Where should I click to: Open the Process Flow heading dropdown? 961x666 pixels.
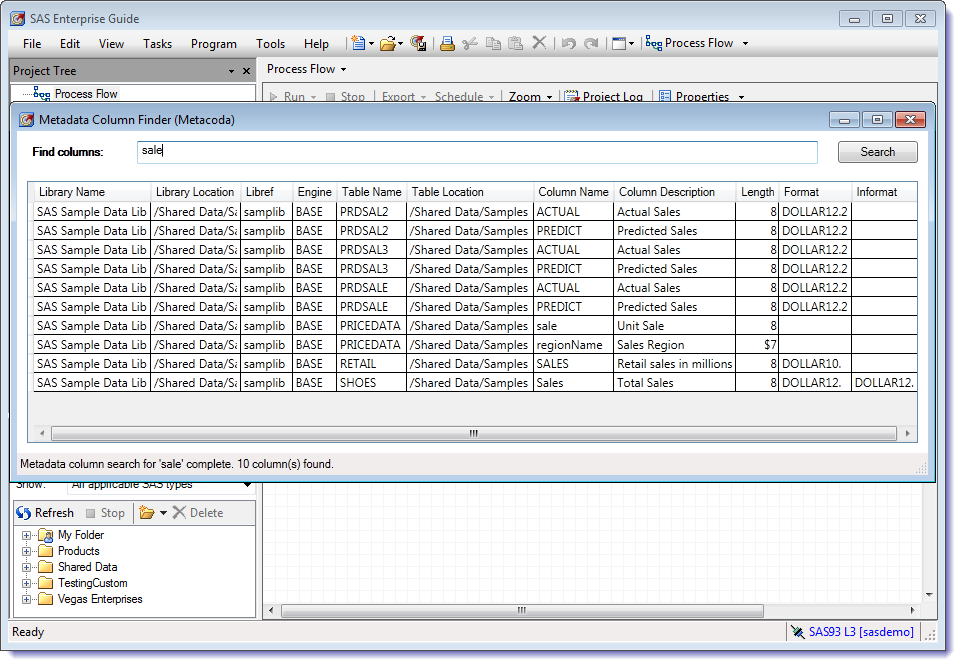343,69
